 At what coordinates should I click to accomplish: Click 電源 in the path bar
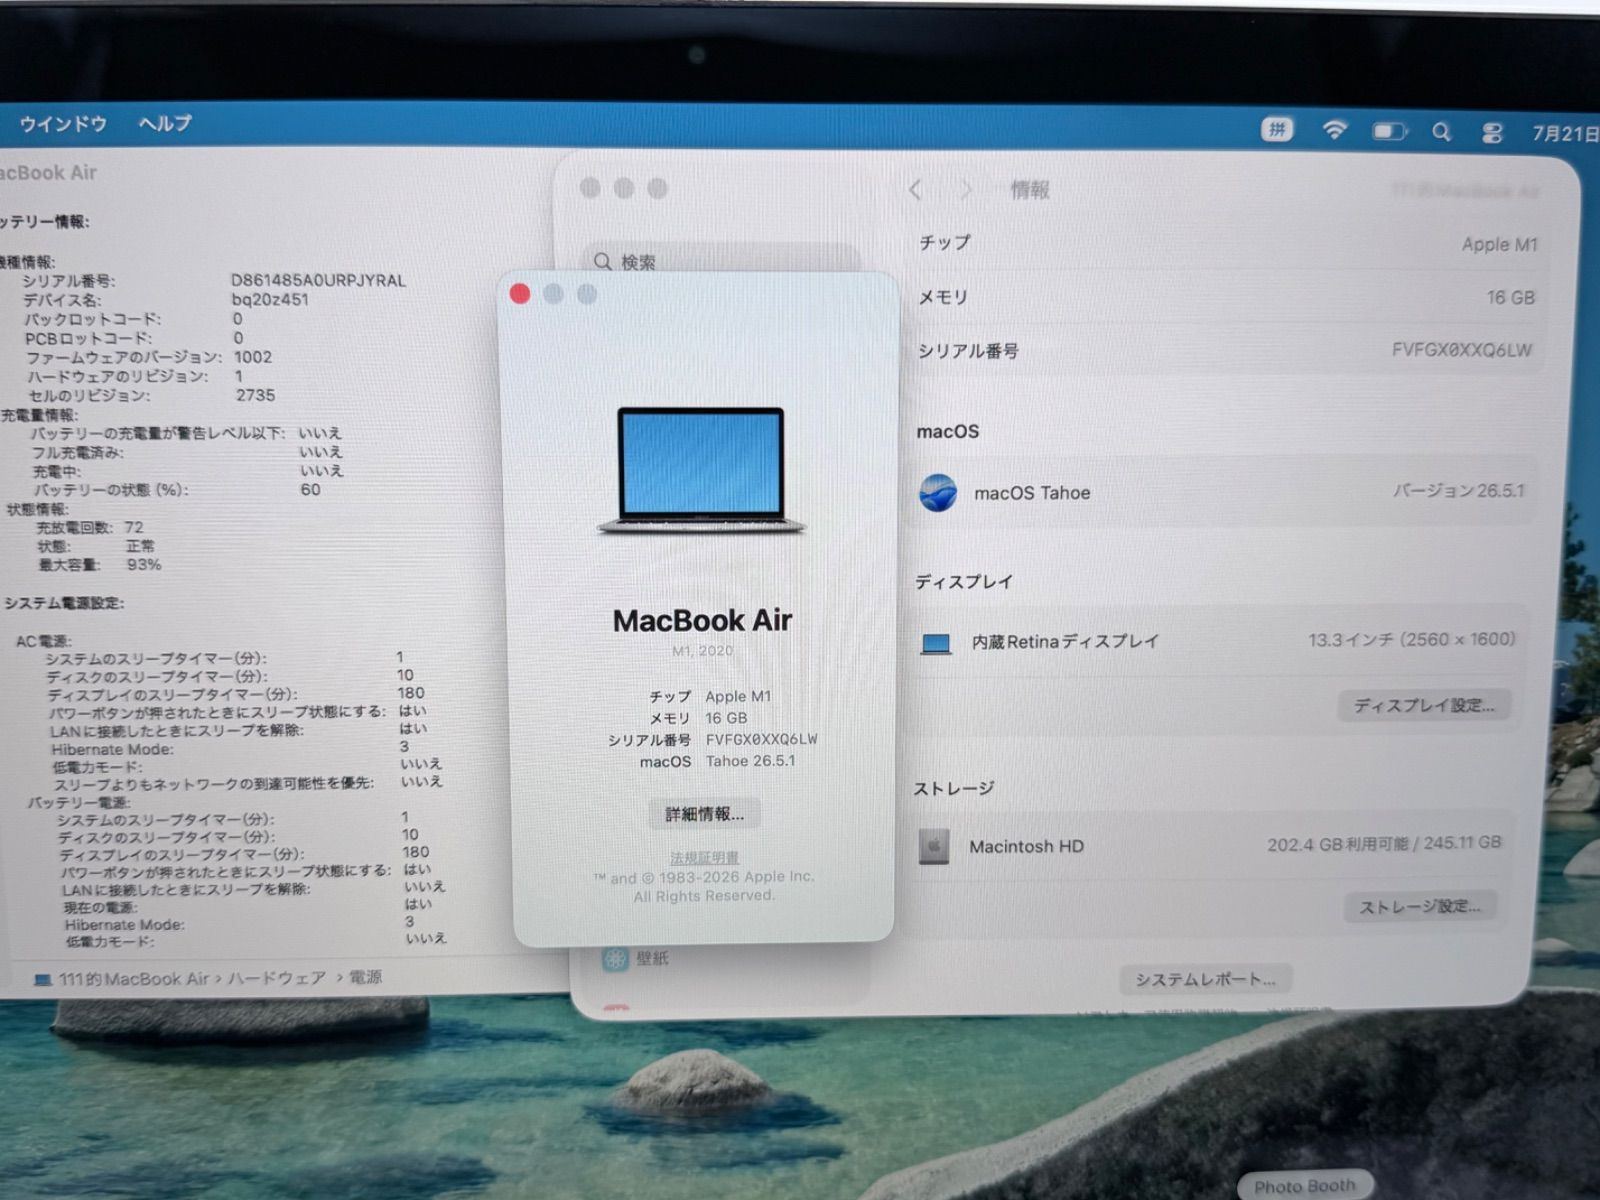point(365,977)
